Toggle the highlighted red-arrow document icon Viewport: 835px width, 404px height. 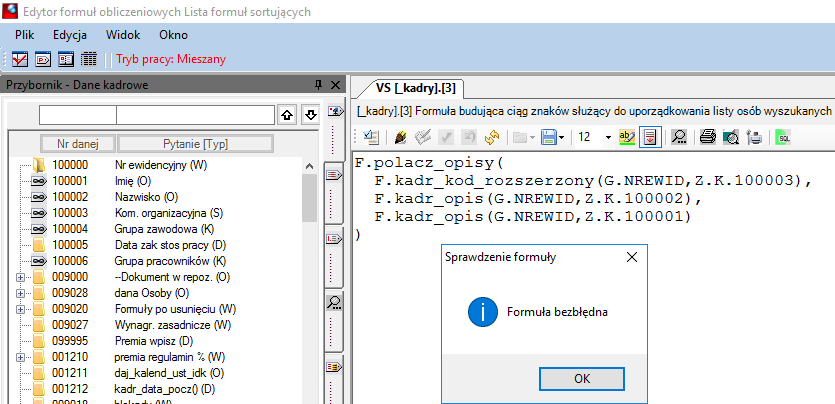[x=650, y=137]
